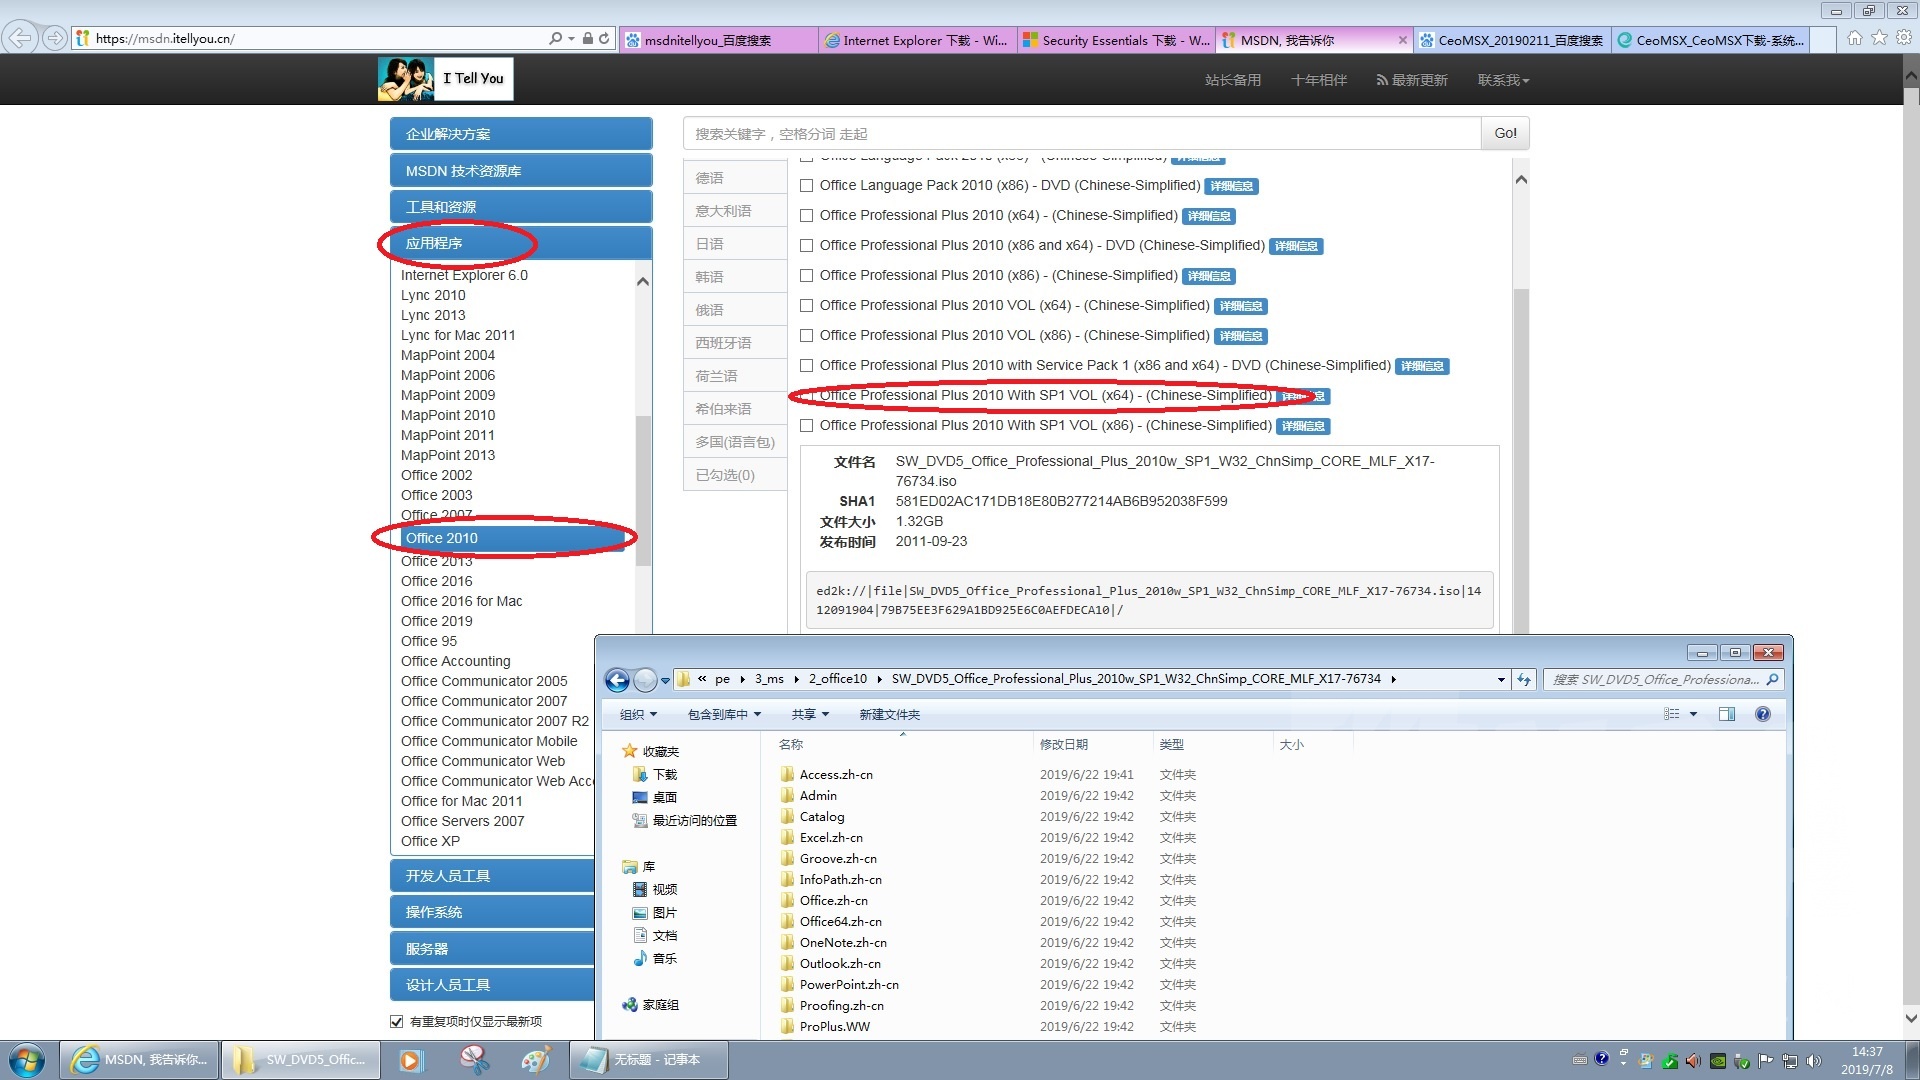Image resolution: width=1920 pixels, height=1080 pixels.
Task: Switch to the Security Essentials browser tab
Action: click(x=1115, y=40)
